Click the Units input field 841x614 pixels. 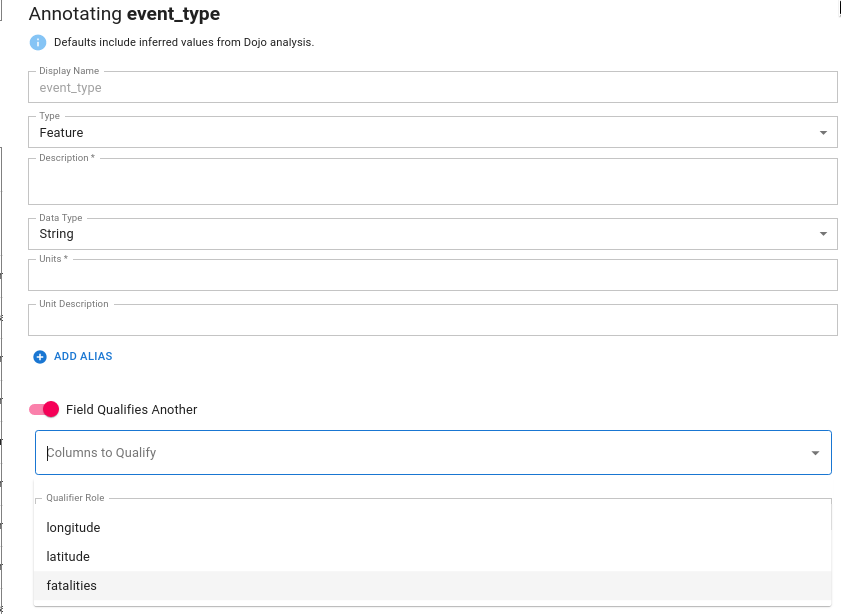[432, 275]
